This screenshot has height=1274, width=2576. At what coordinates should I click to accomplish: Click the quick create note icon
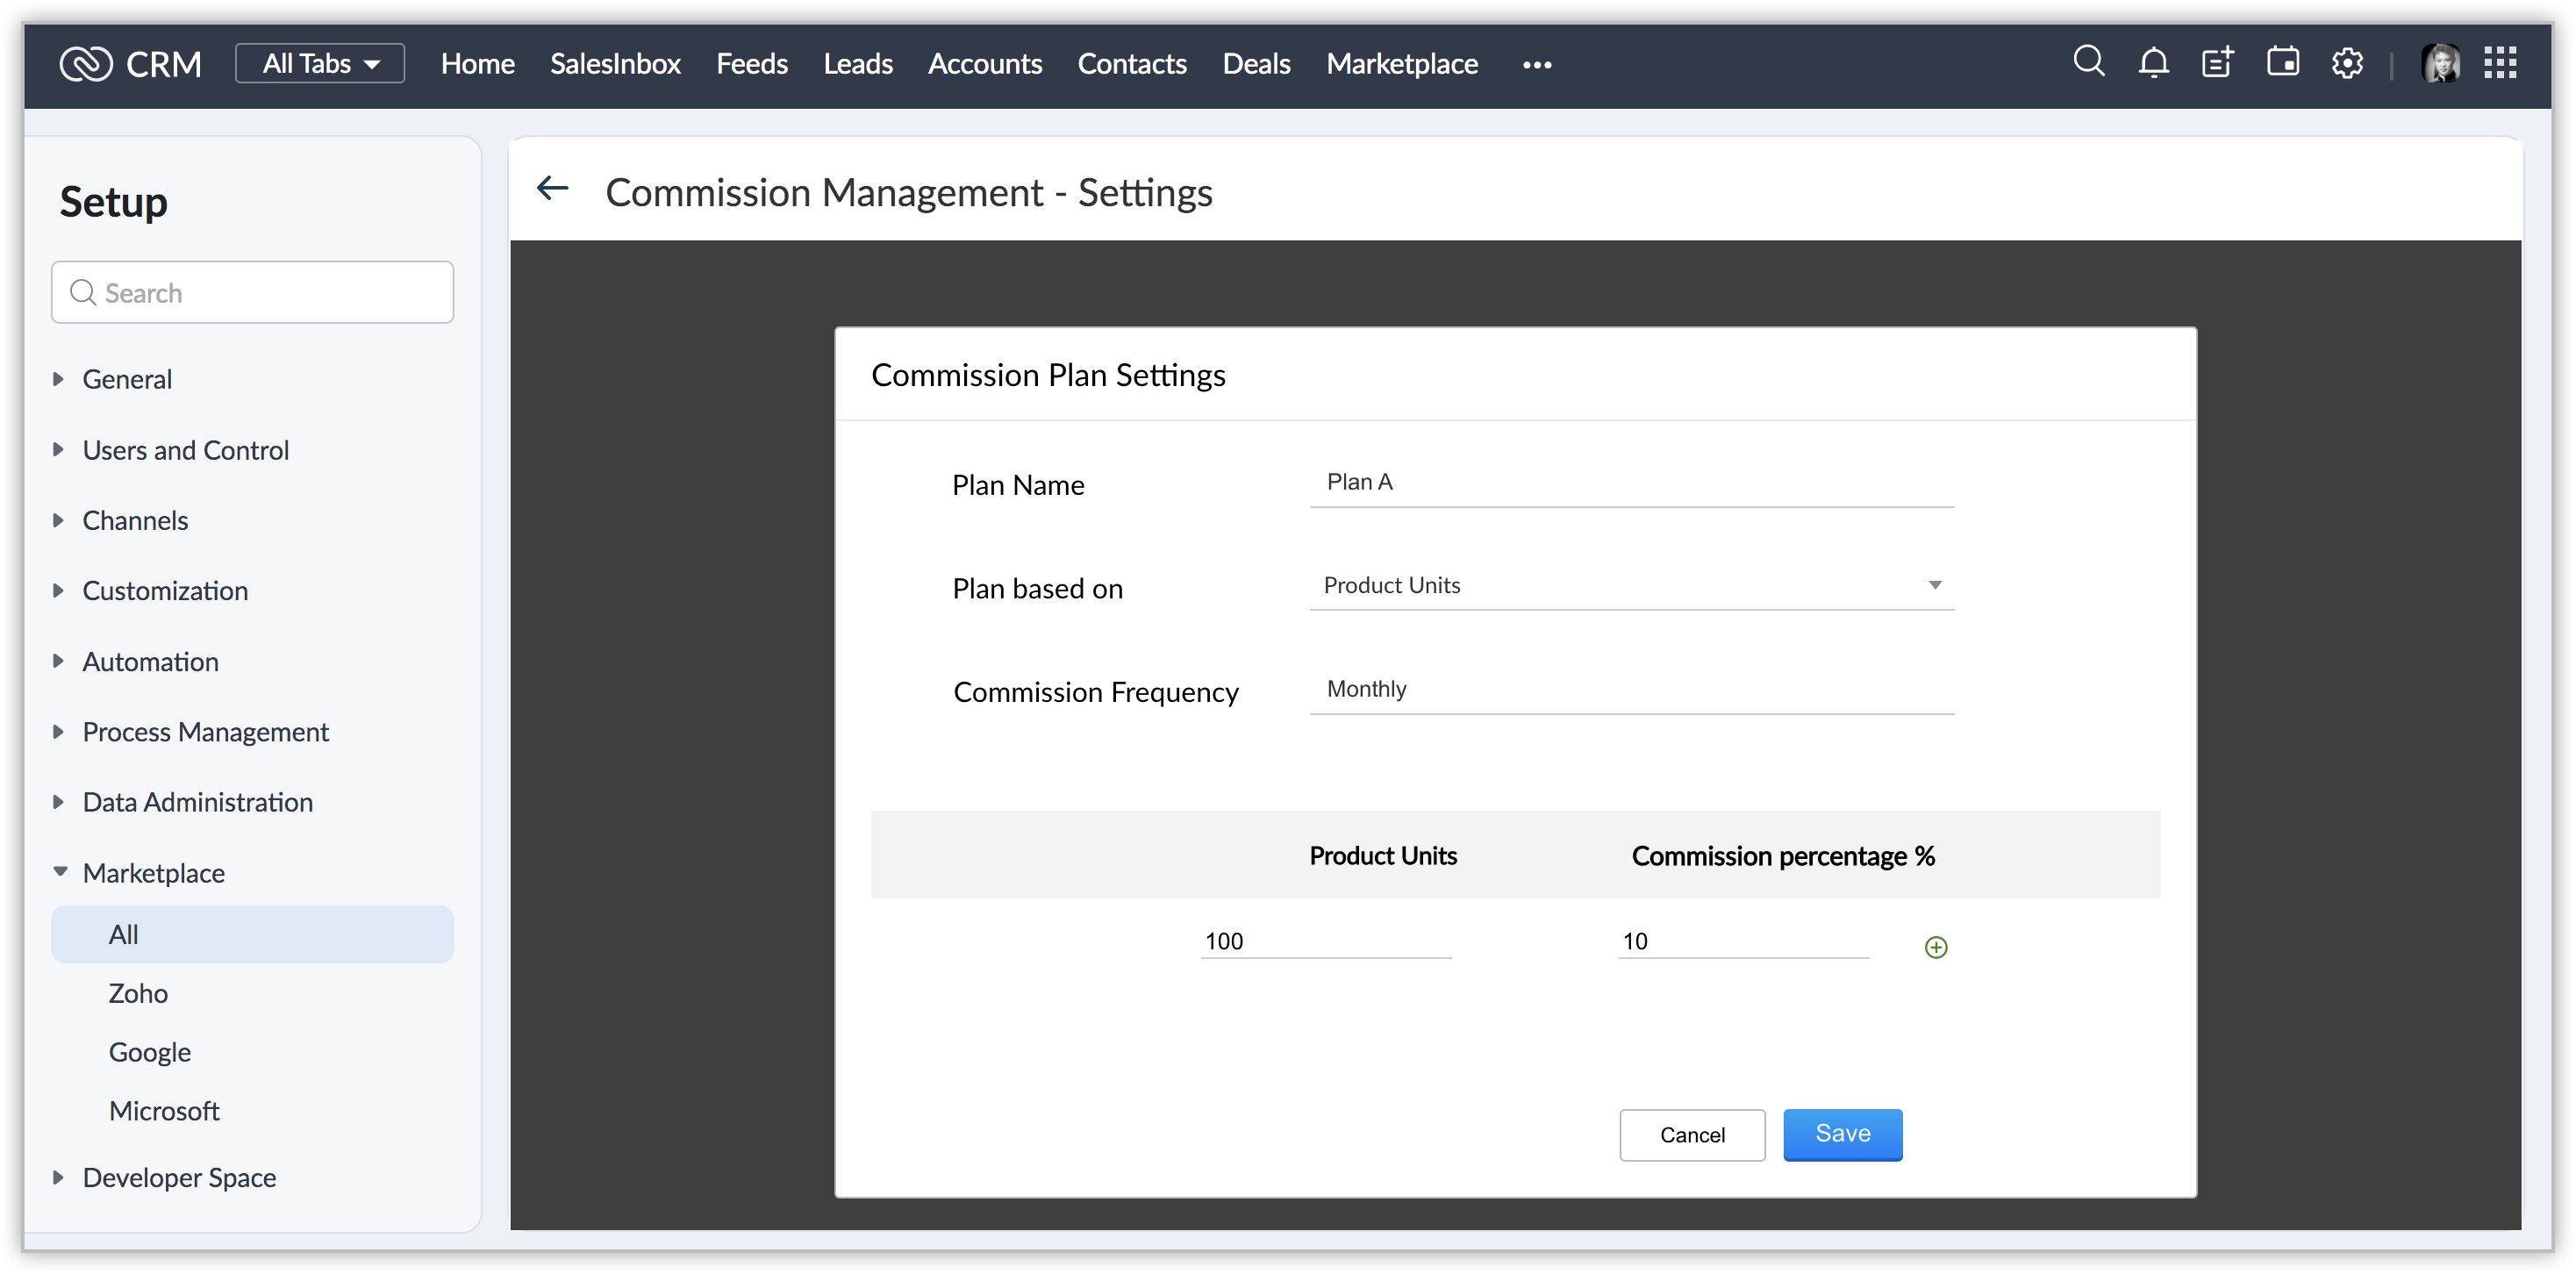coord(2217,63)
